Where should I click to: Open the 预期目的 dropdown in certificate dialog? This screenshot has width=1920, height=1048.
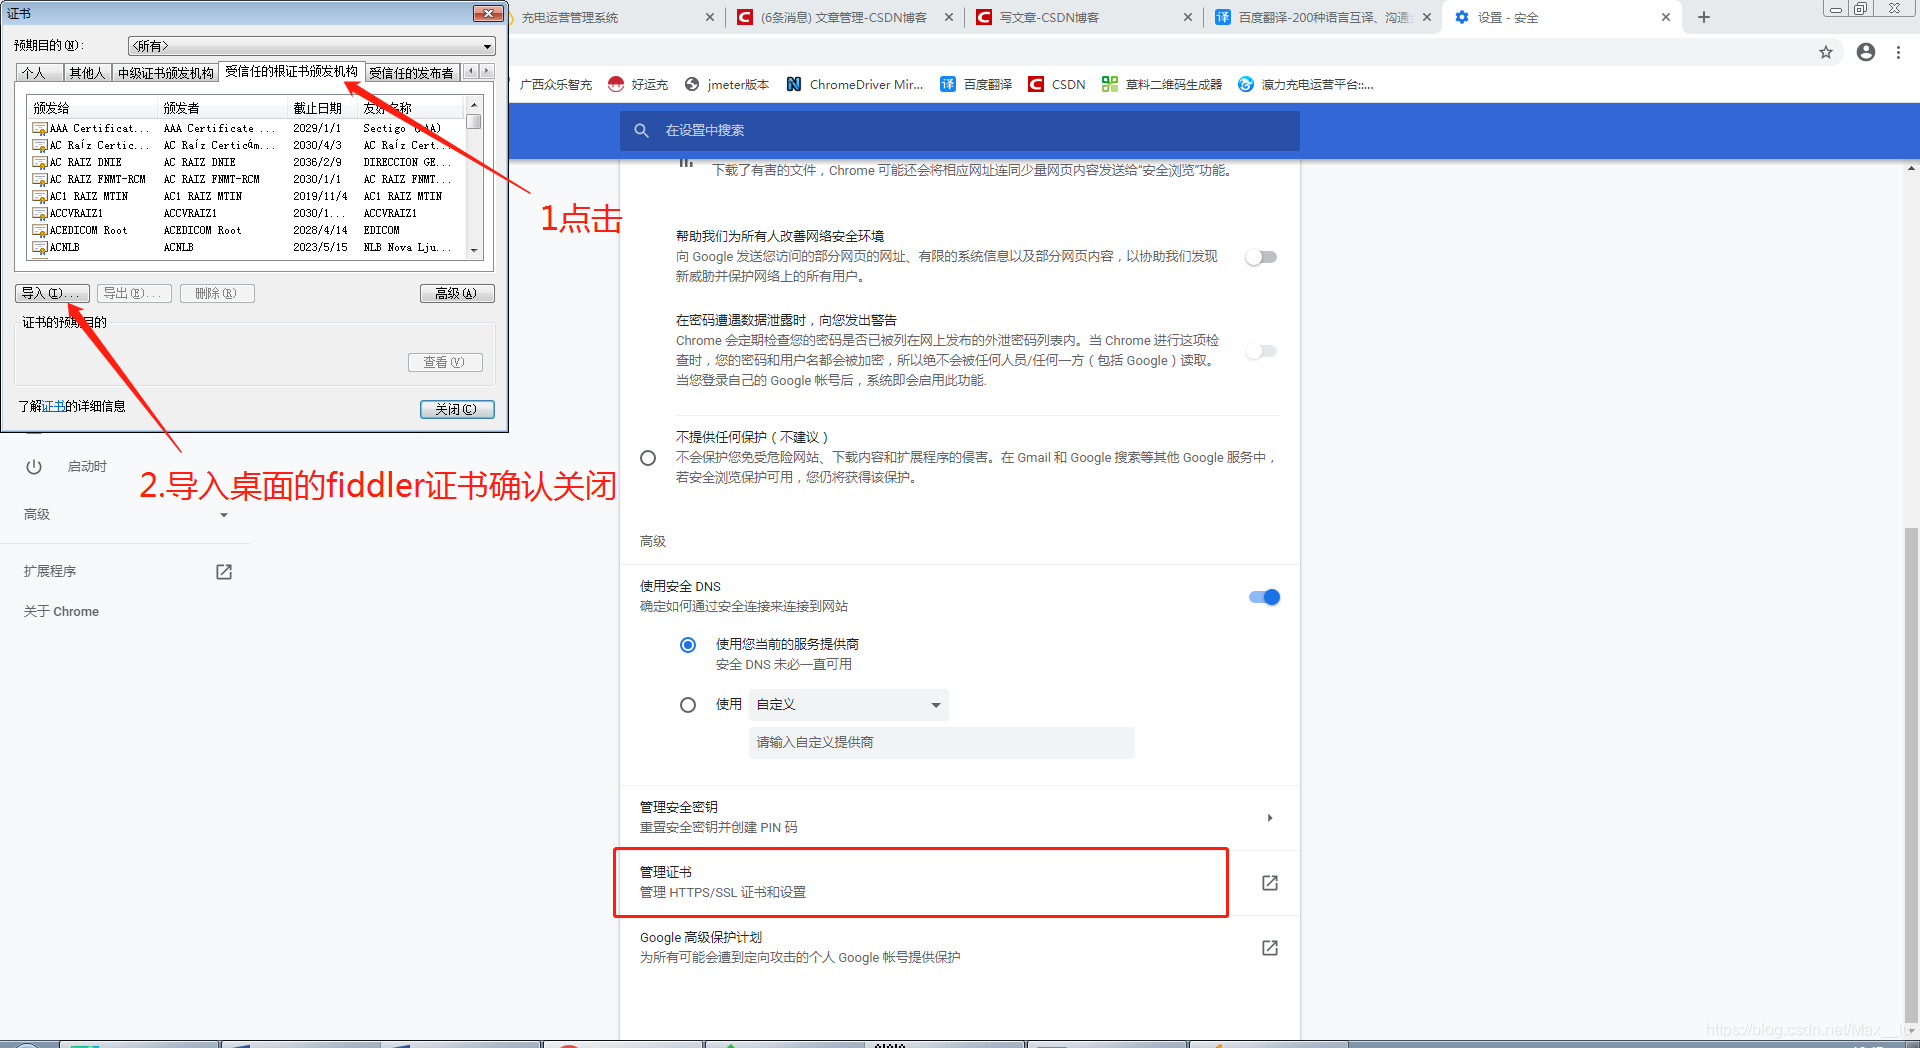coord(486,45)
